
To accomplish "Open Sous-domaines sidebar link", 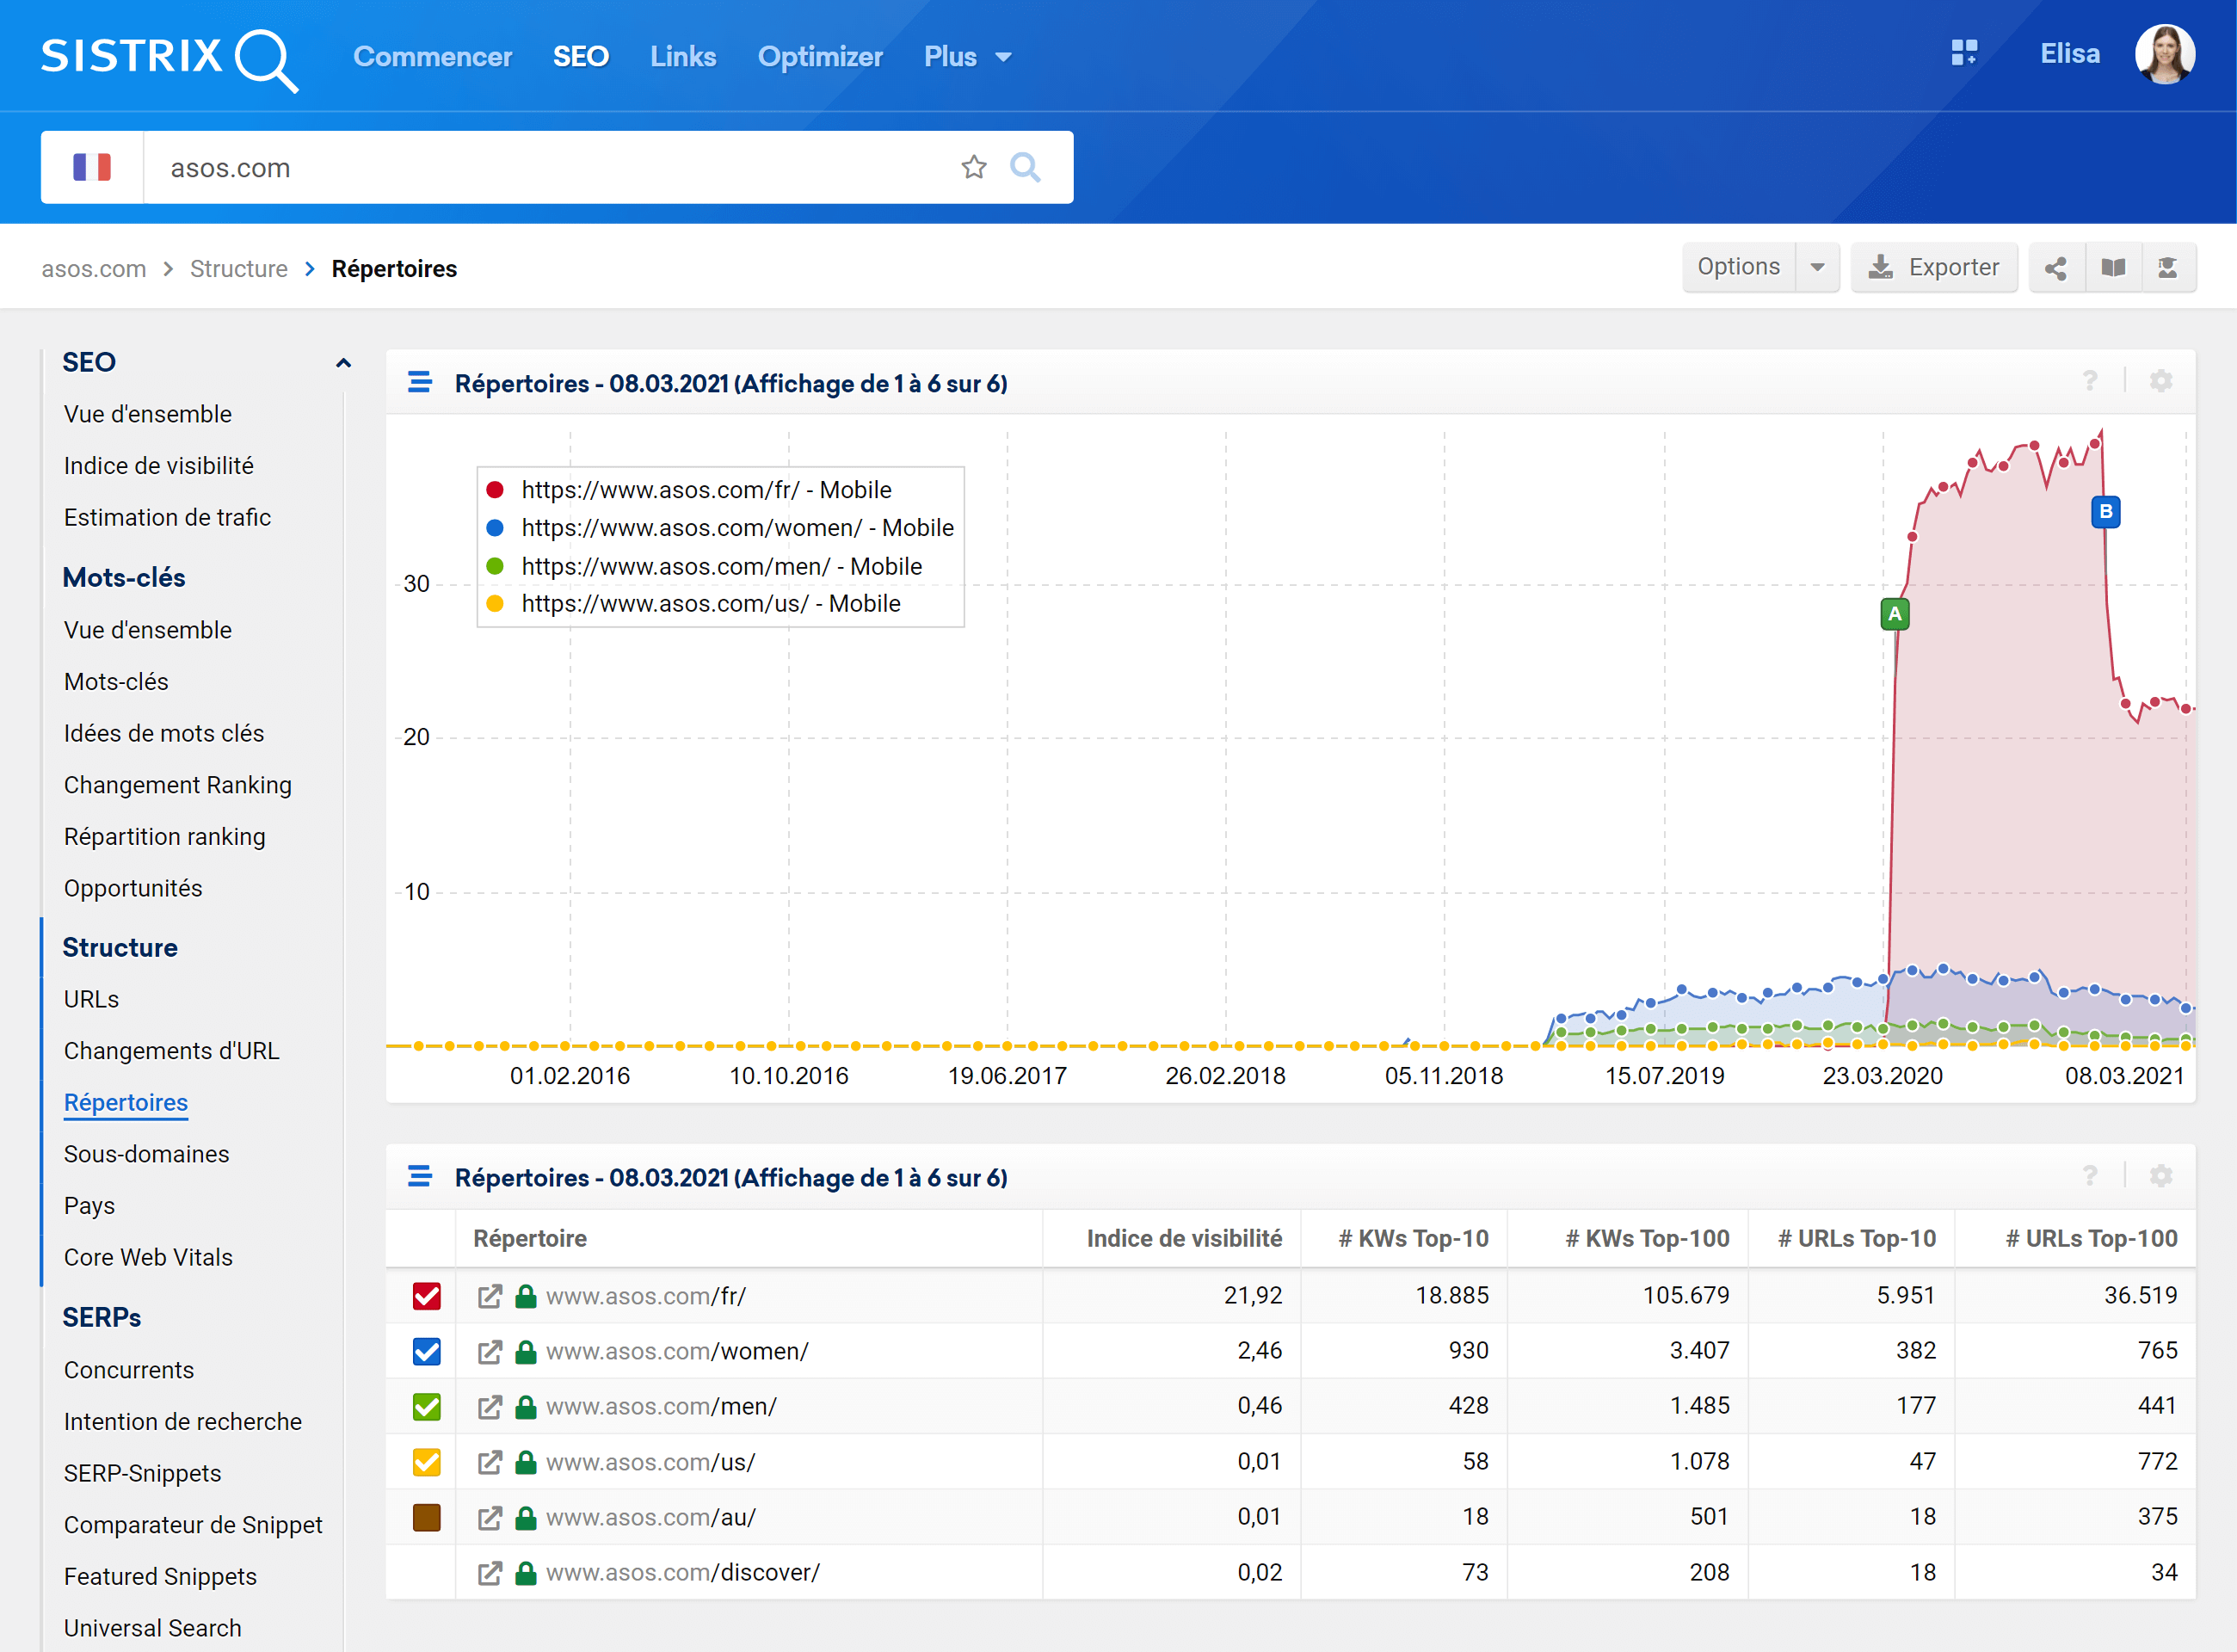I will click(147, 1154).
